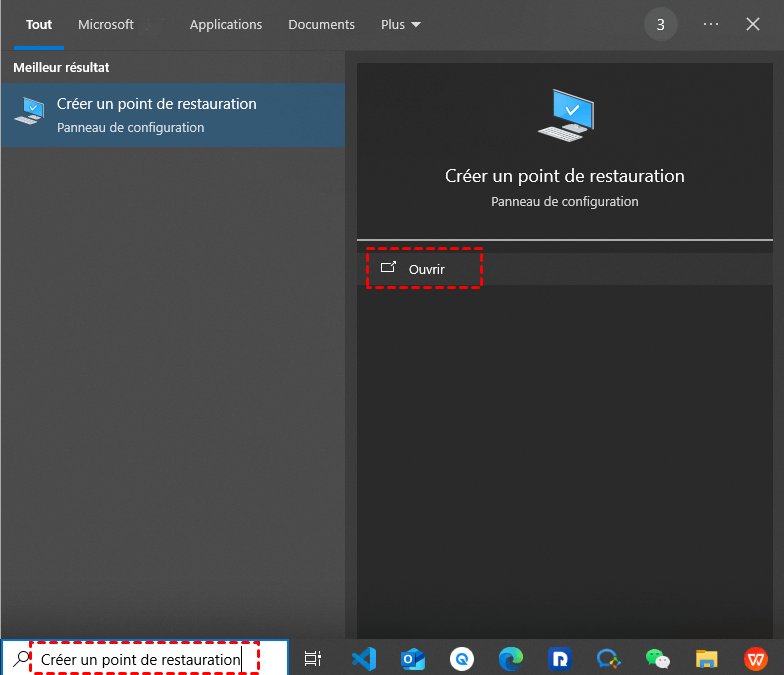The image size is (784, 675).
Task: Click the Task View taskbar icon
Action: [x=313, y=658]
